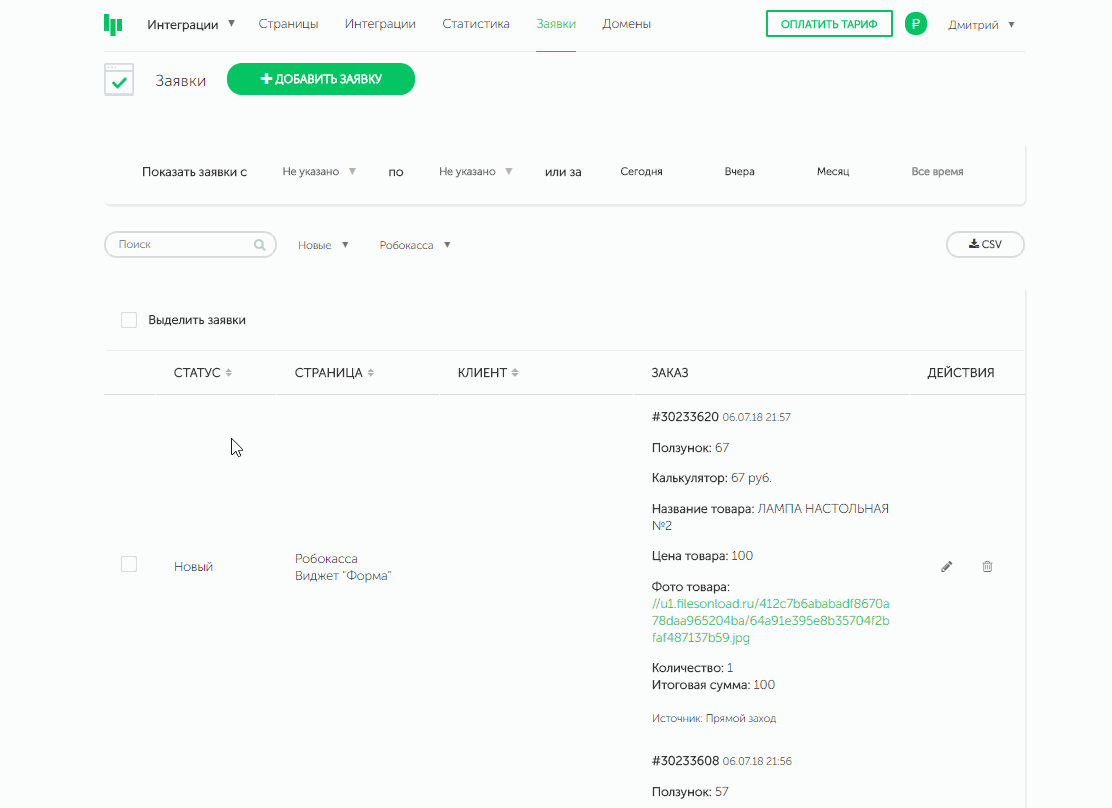1112x808 pixels.
Task: Switch to the Статистика tab
Action: (475, 24)
